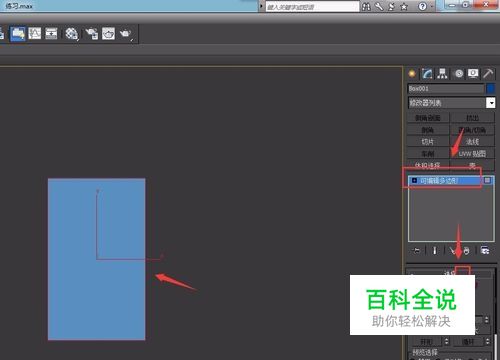Toggle Show End Result icon below stack
Image resolution: width=500 pixels, height=360 pixels.
click(435, 250)
